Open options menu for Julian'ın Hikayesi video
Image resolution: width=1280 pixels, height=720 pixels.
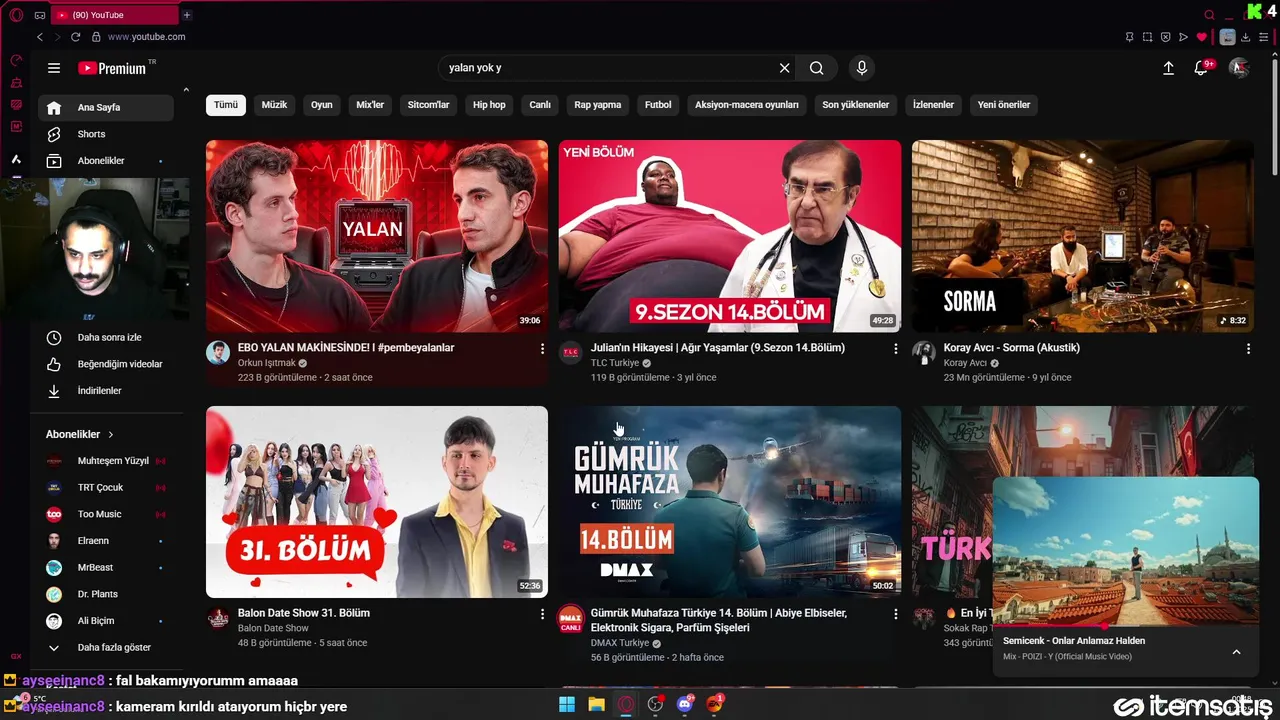click(896, 349)
